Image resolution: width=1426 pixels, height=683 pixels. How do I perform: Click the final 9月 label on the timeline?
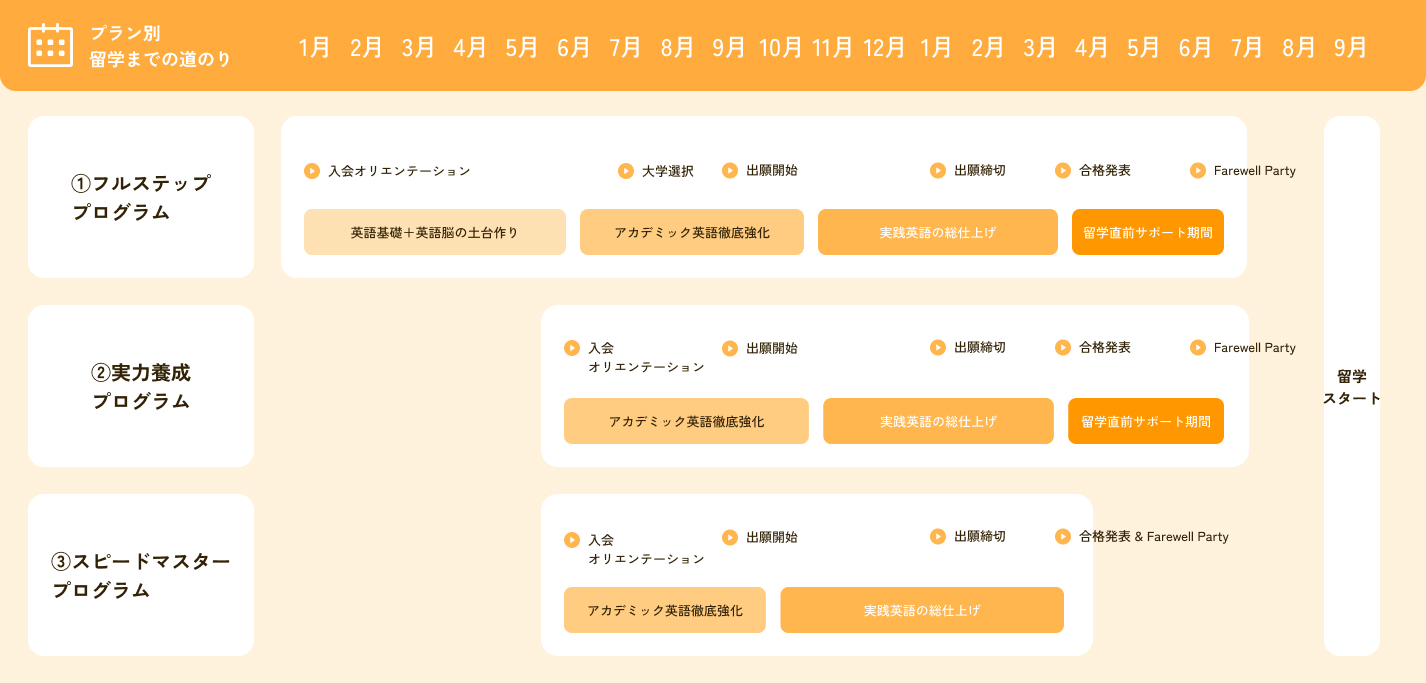click(1350, 47)
